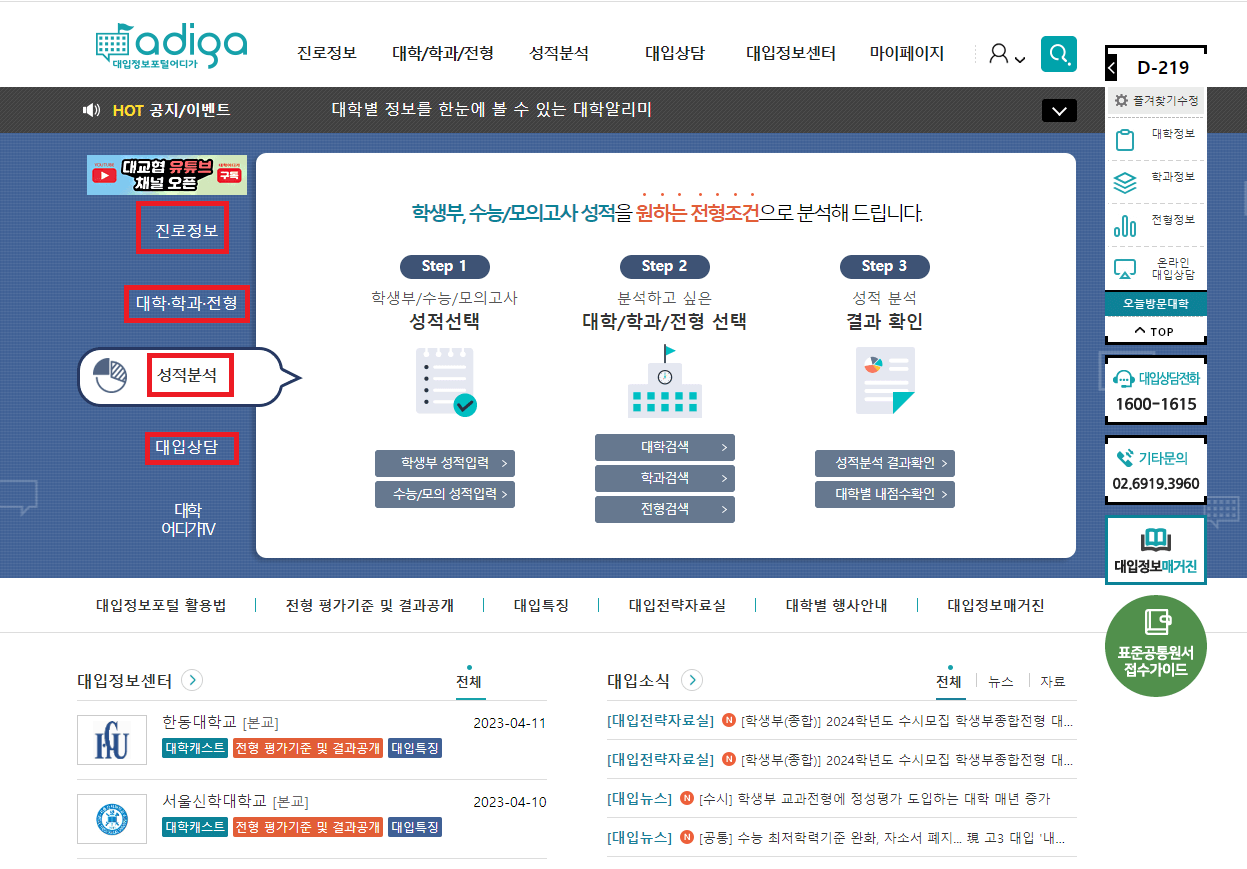
Task: Click the adiga logo
Action: [170, 44]
